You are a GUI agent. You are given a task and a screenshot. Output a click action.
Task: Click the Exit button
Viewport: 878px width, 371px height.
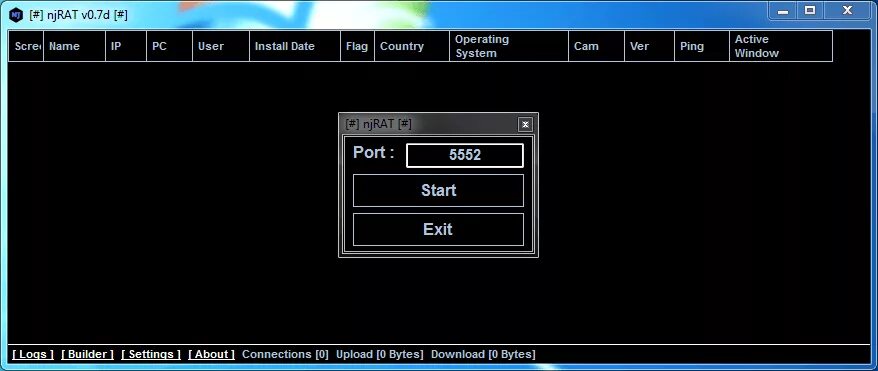(438, 229)
